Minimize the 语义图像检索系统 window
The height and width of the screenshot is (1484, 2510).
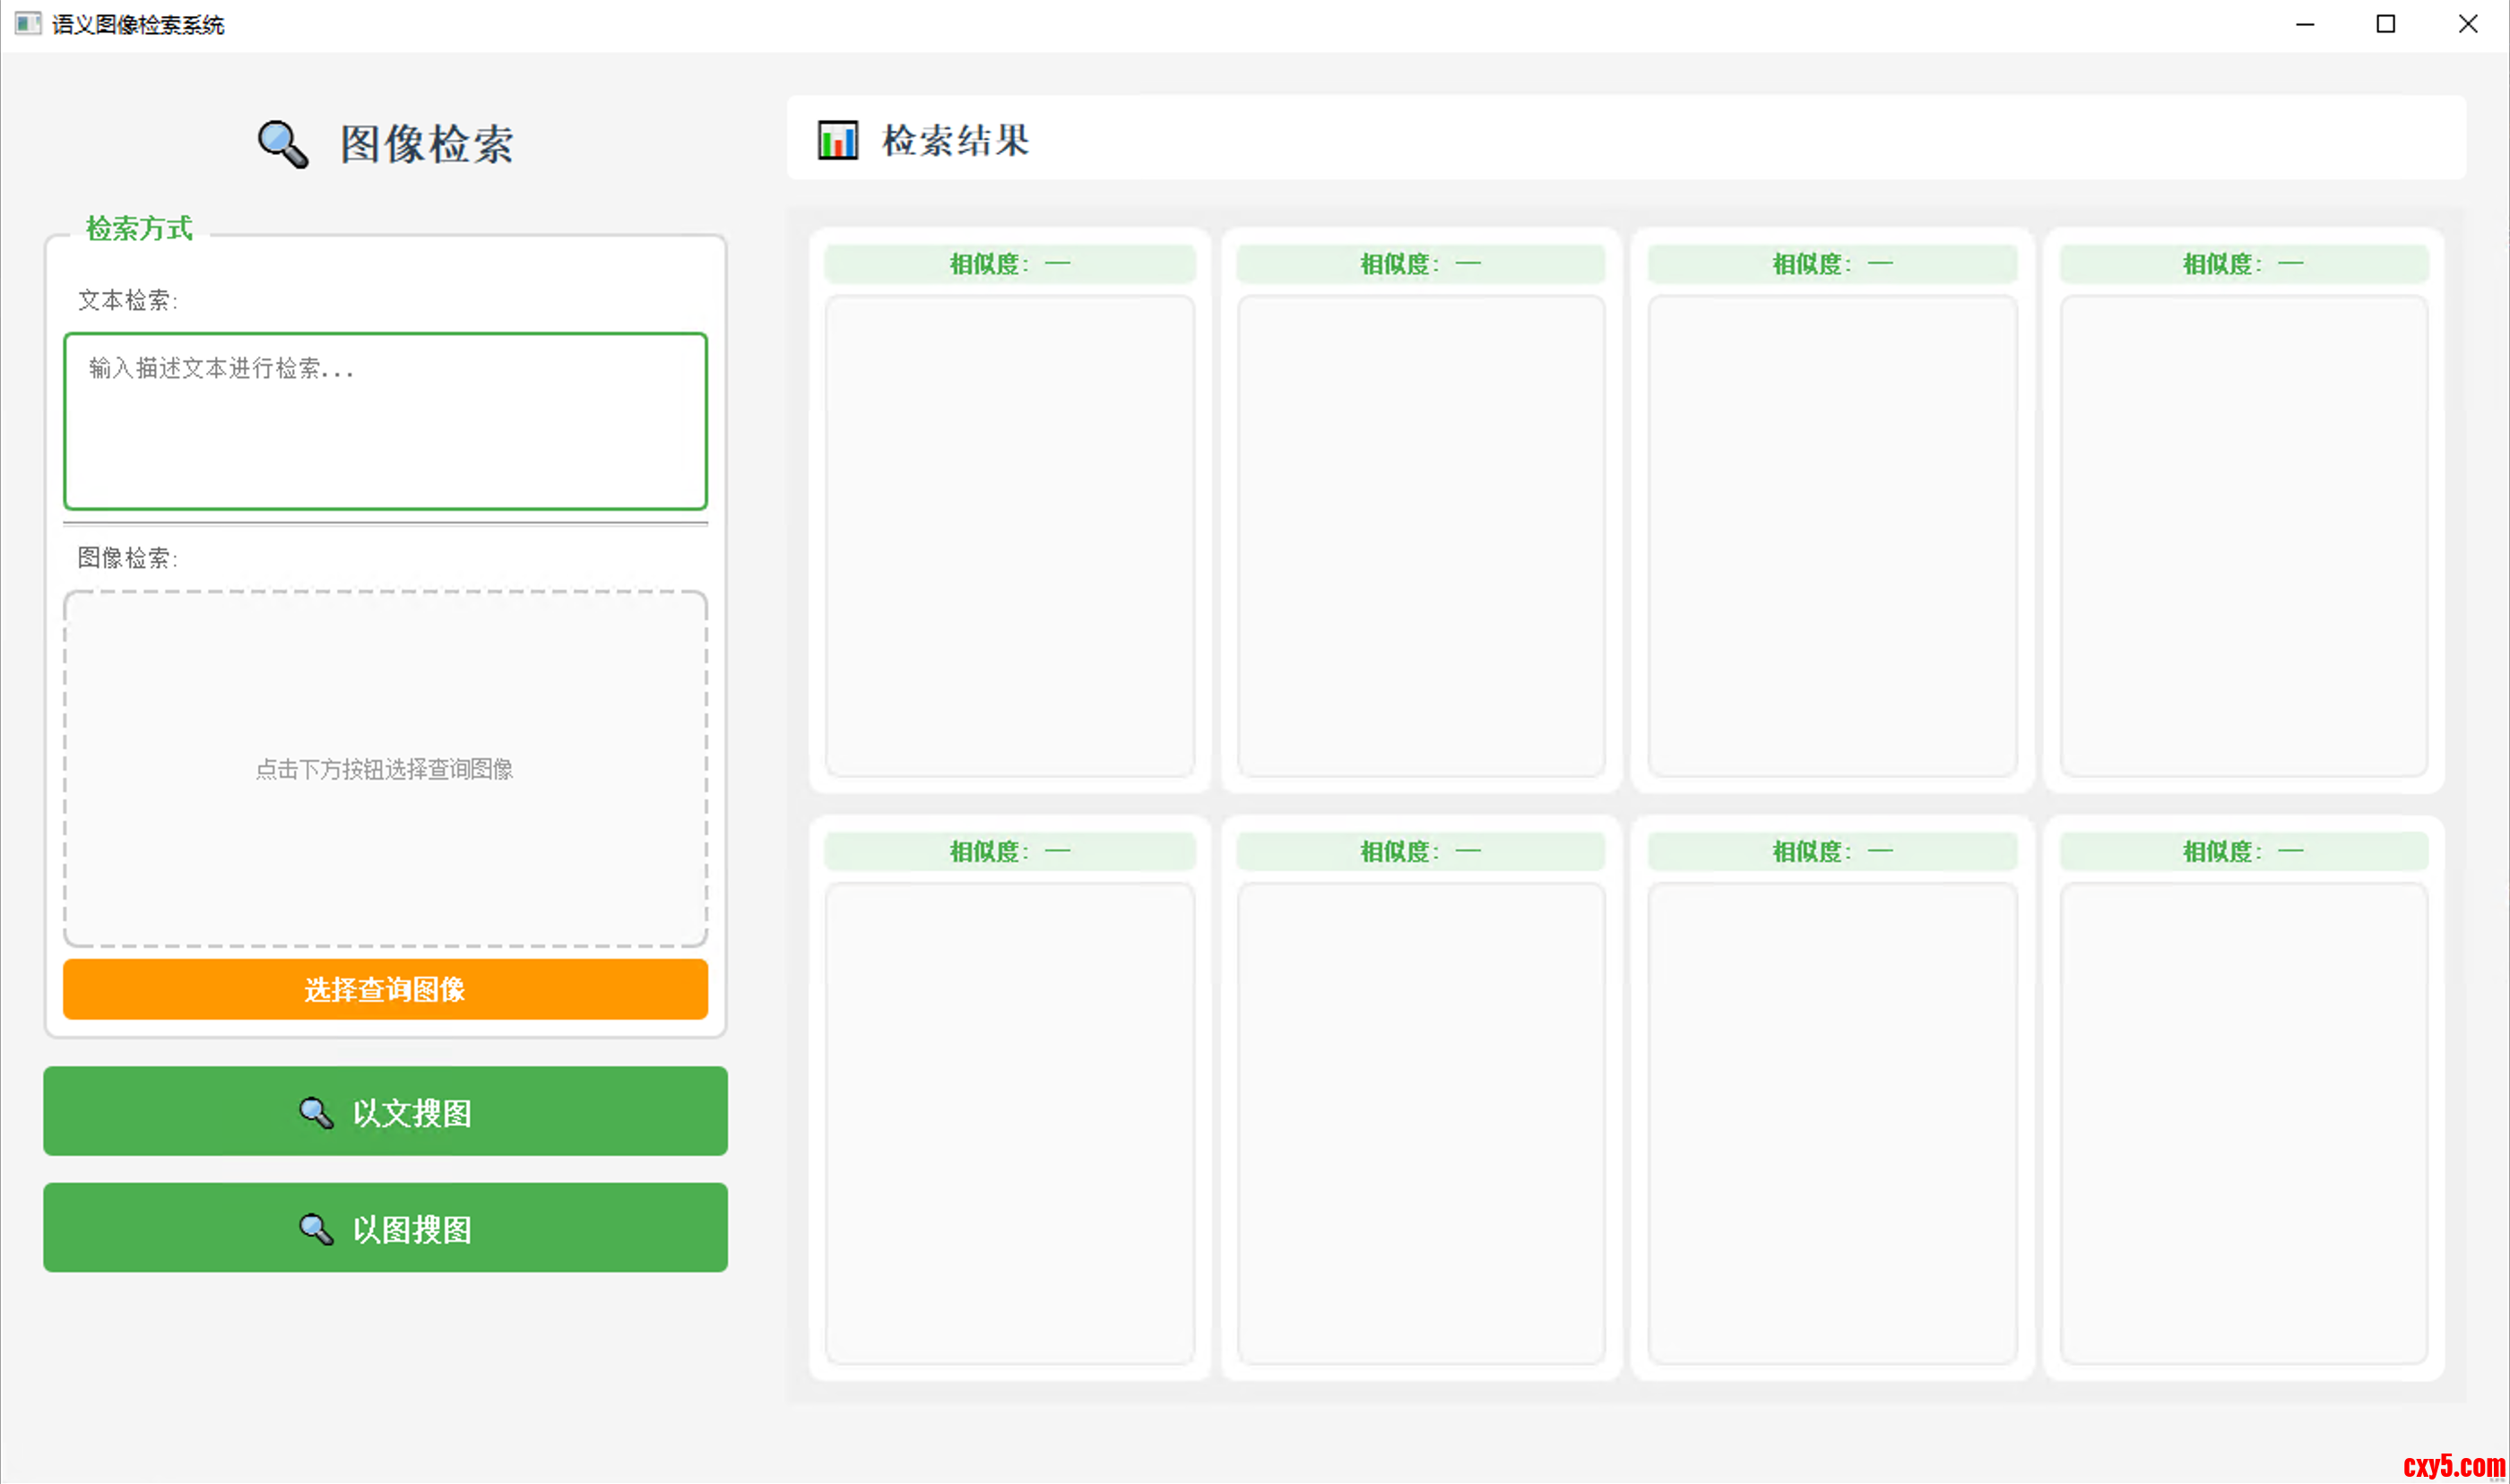coord(2305,24)
